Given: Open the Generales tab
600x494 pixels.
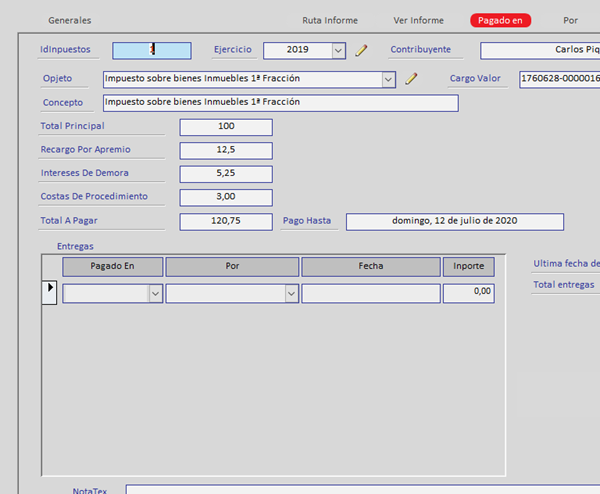Looking at the screenshot, I should (70, 20).
